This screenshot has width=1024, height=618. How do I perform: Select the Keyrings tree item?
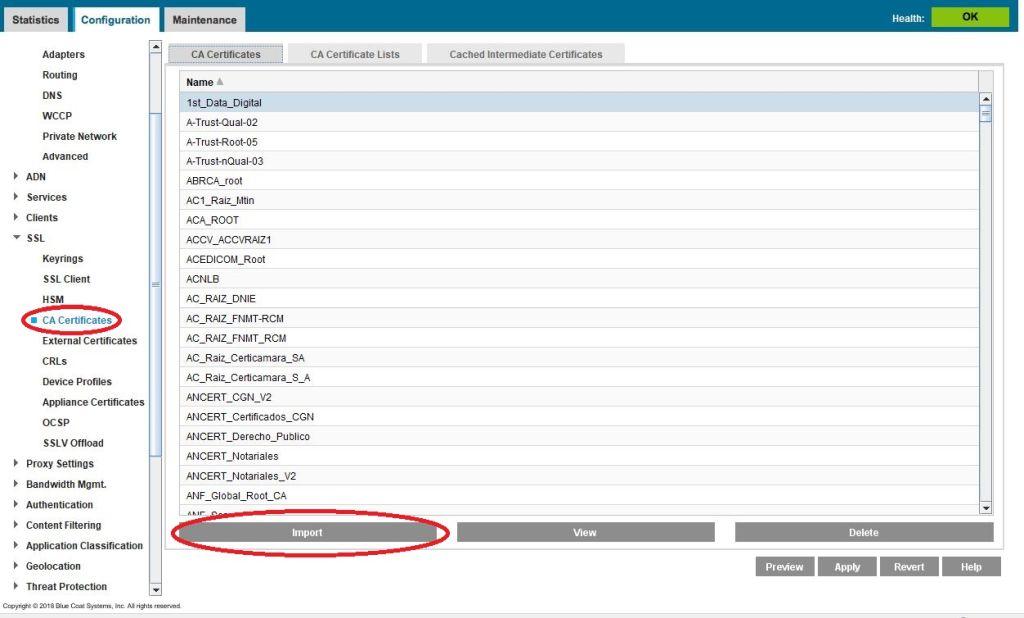pos(62,259)
